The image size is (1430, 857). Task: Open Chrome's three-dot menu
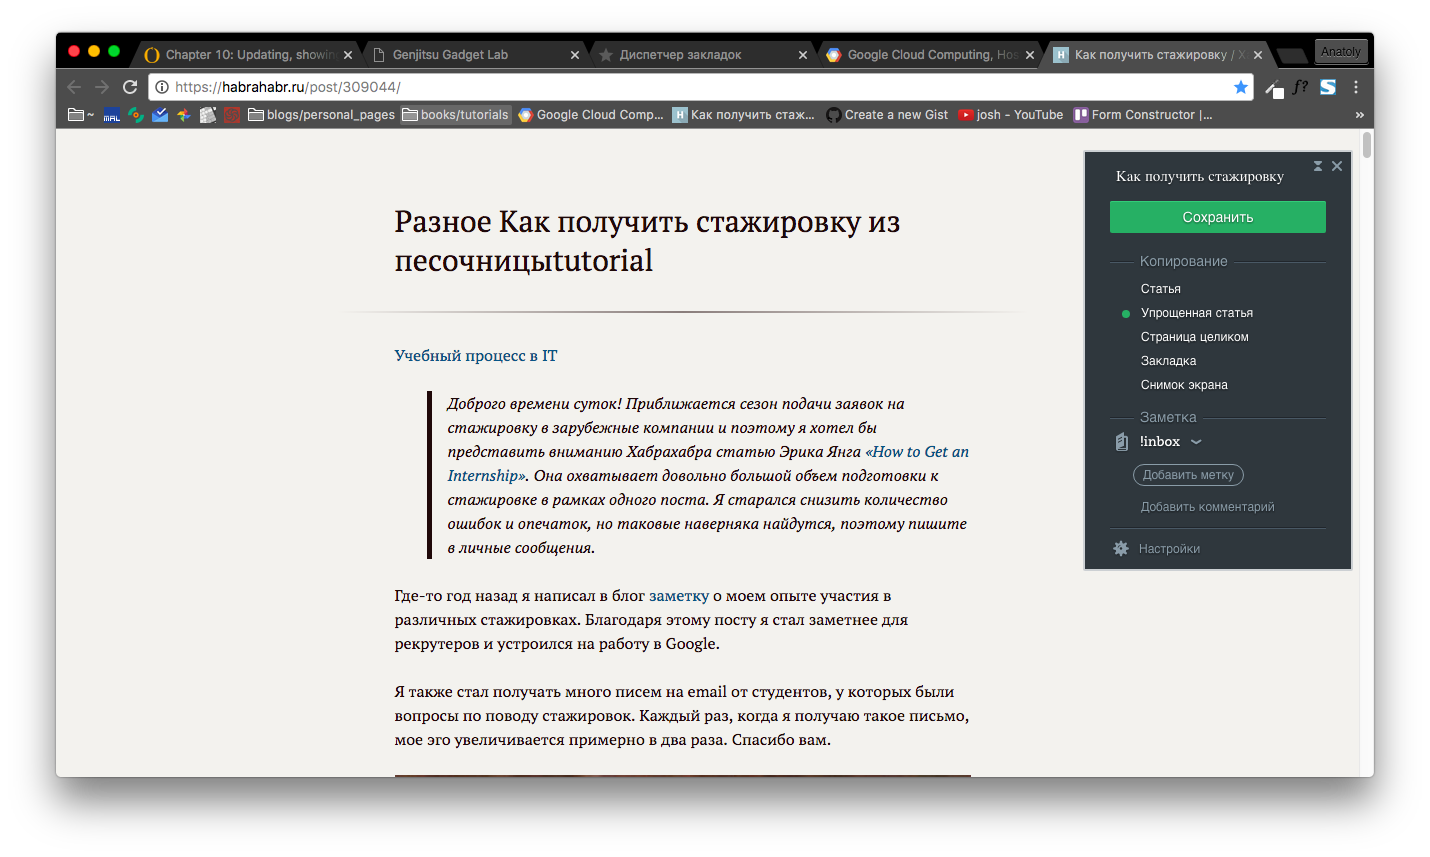[x=1356, y=87]
